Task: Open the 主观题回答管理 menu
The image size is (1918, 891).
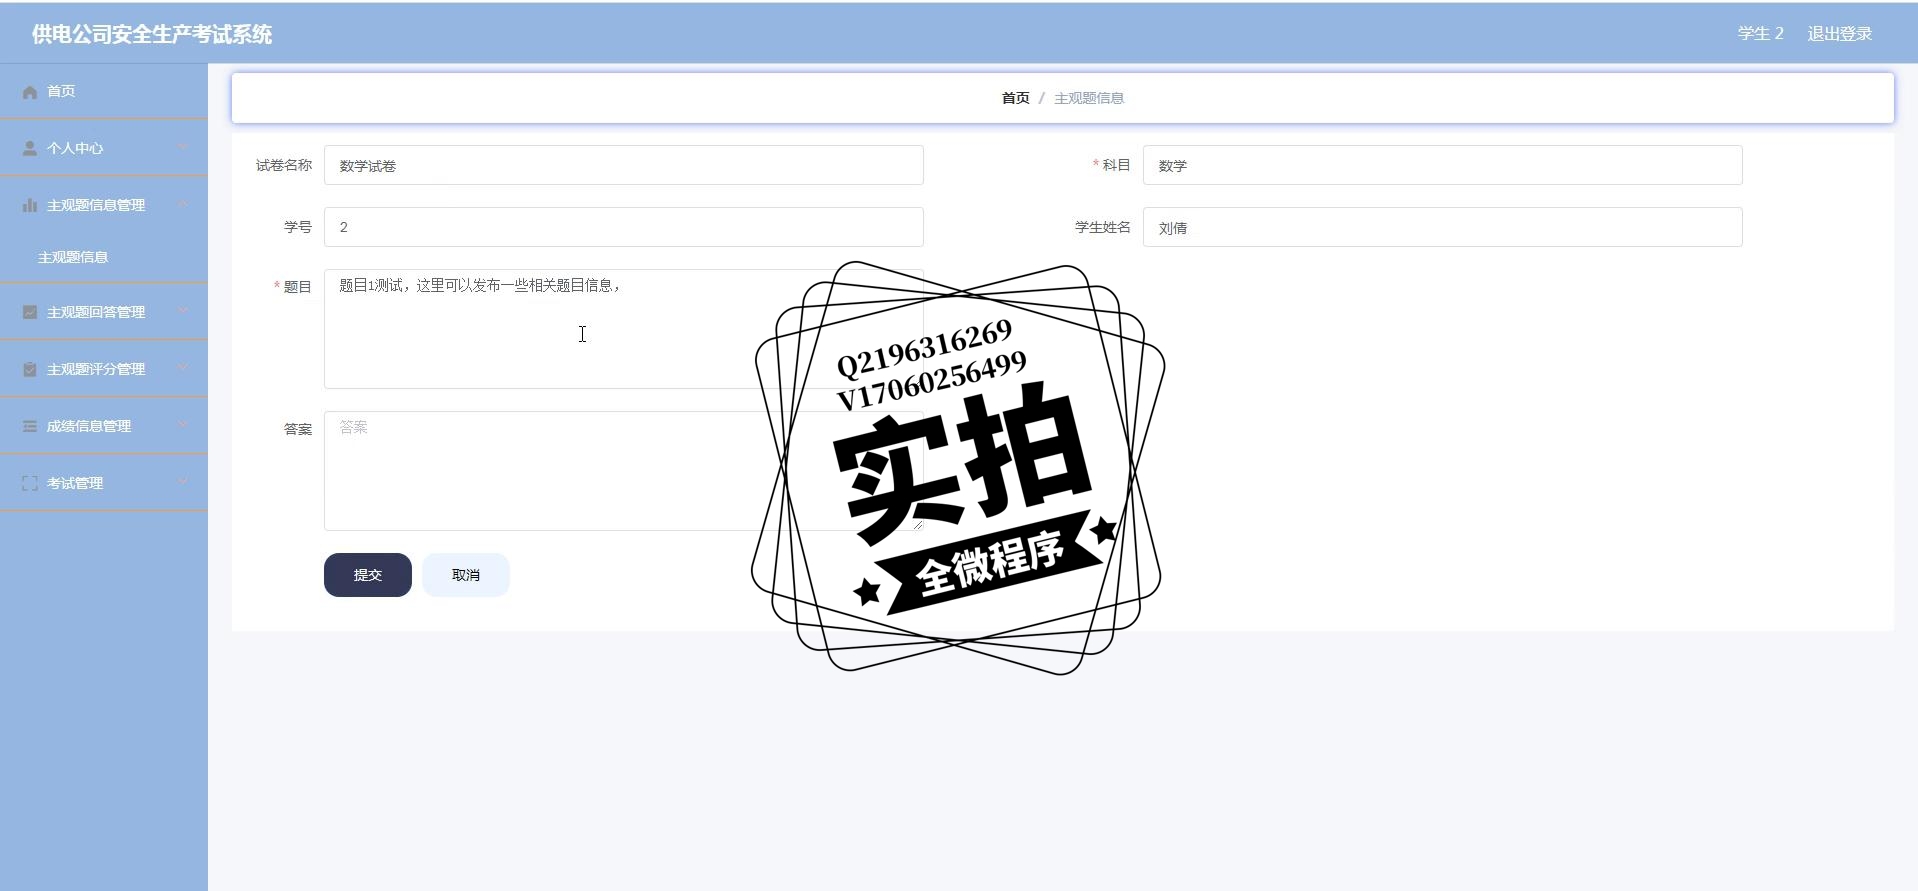Action: [x=104, y=312]
